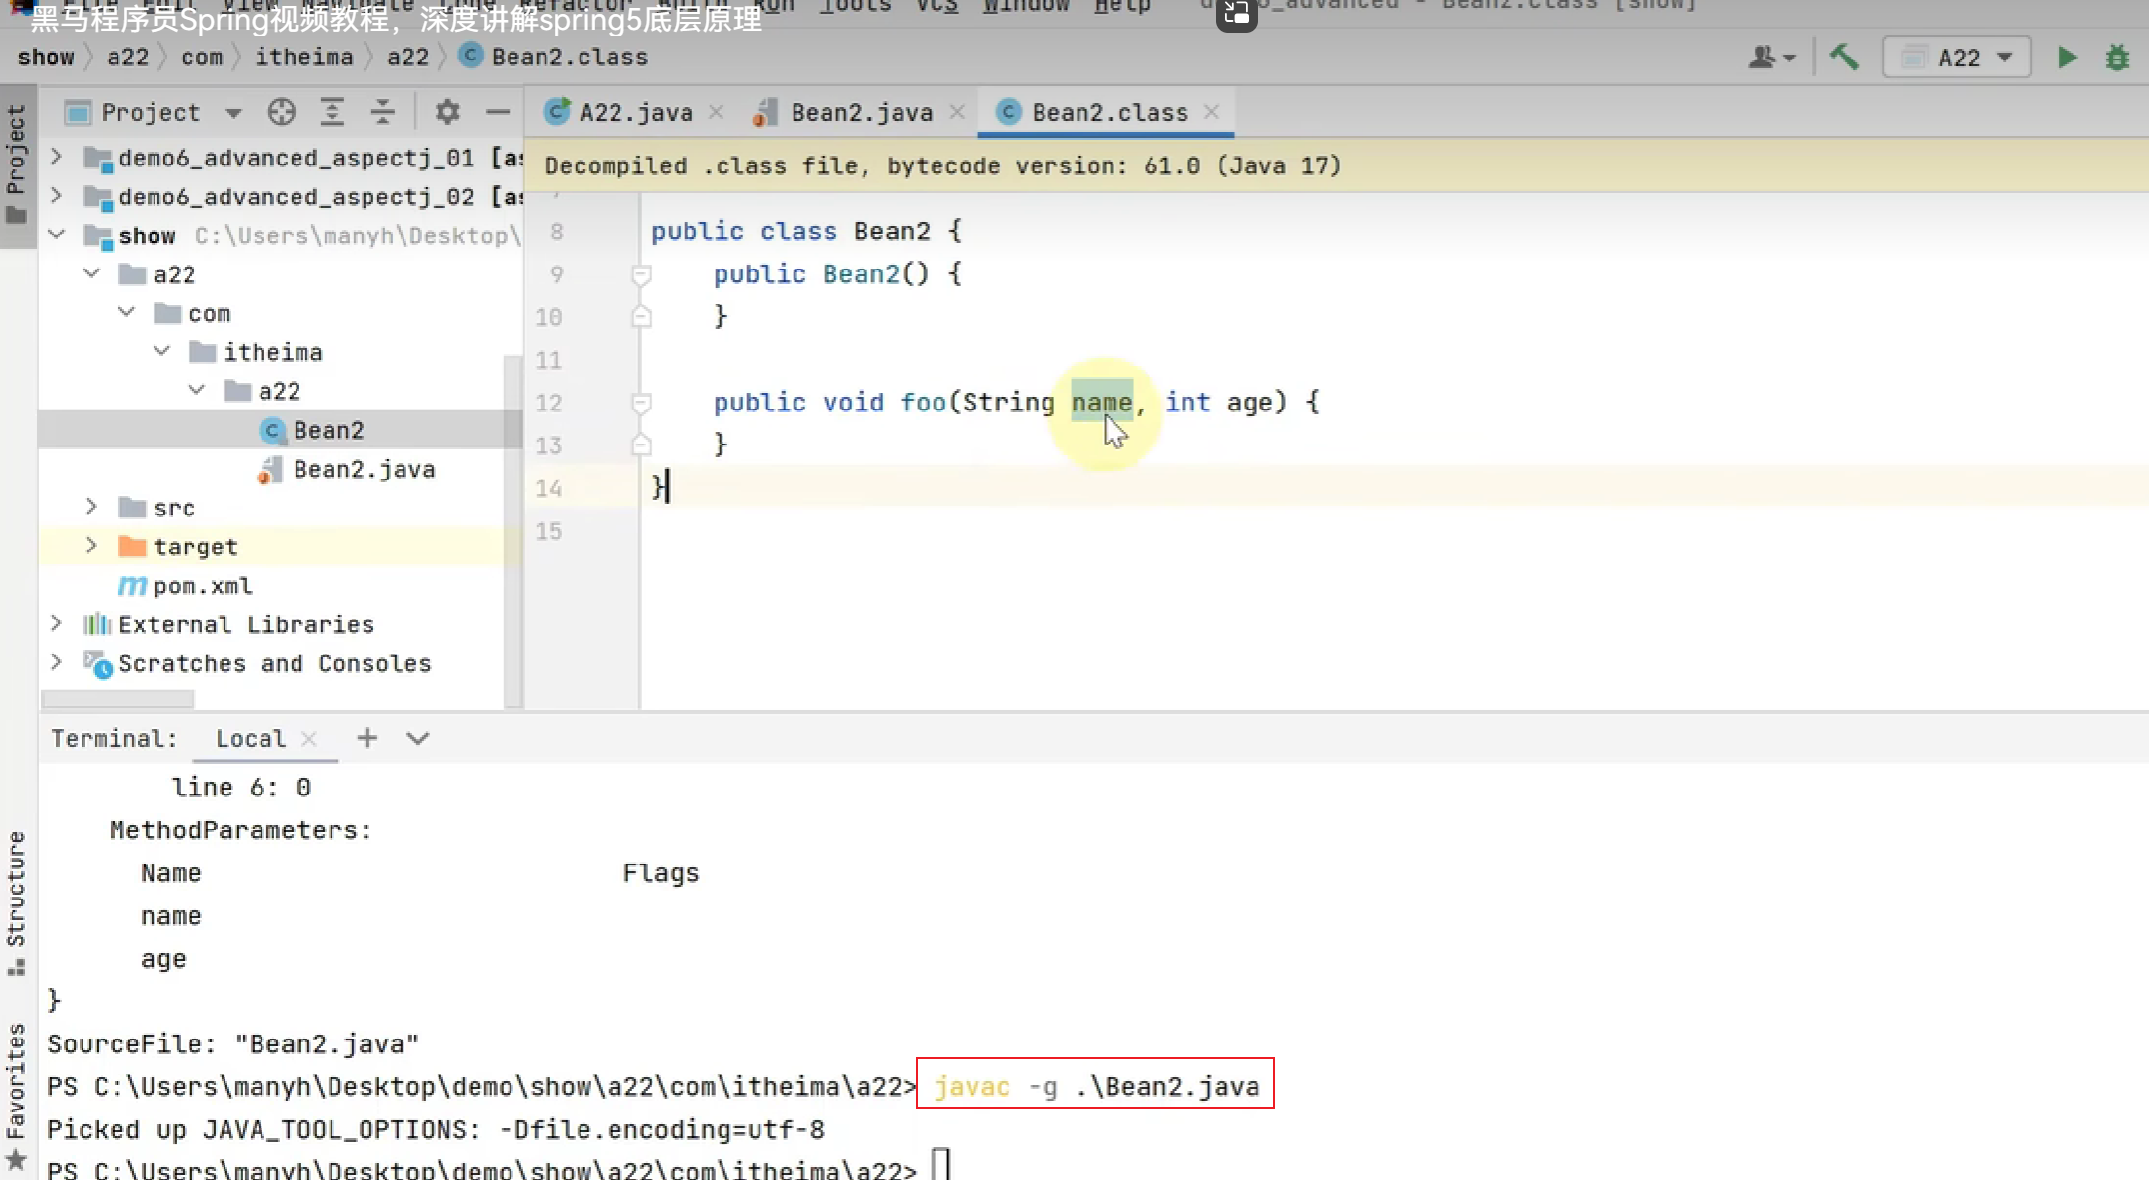Collapse the show project node
This screenshot has width=2149, height=1180.
click(57, 235)
